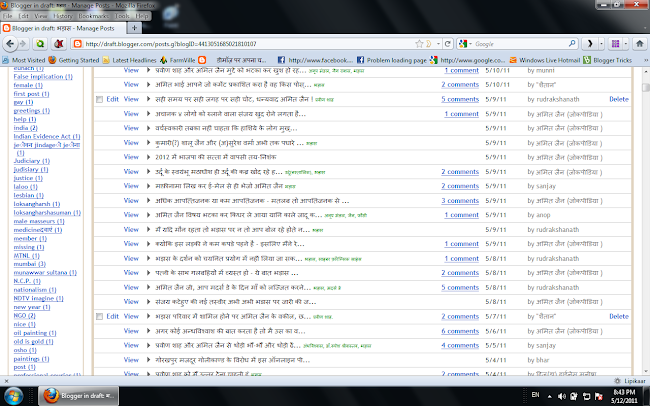This screenshot has height=406, width=650.
Task: Show hidden system tray icons arrow
Action: [x=550, y=396]
